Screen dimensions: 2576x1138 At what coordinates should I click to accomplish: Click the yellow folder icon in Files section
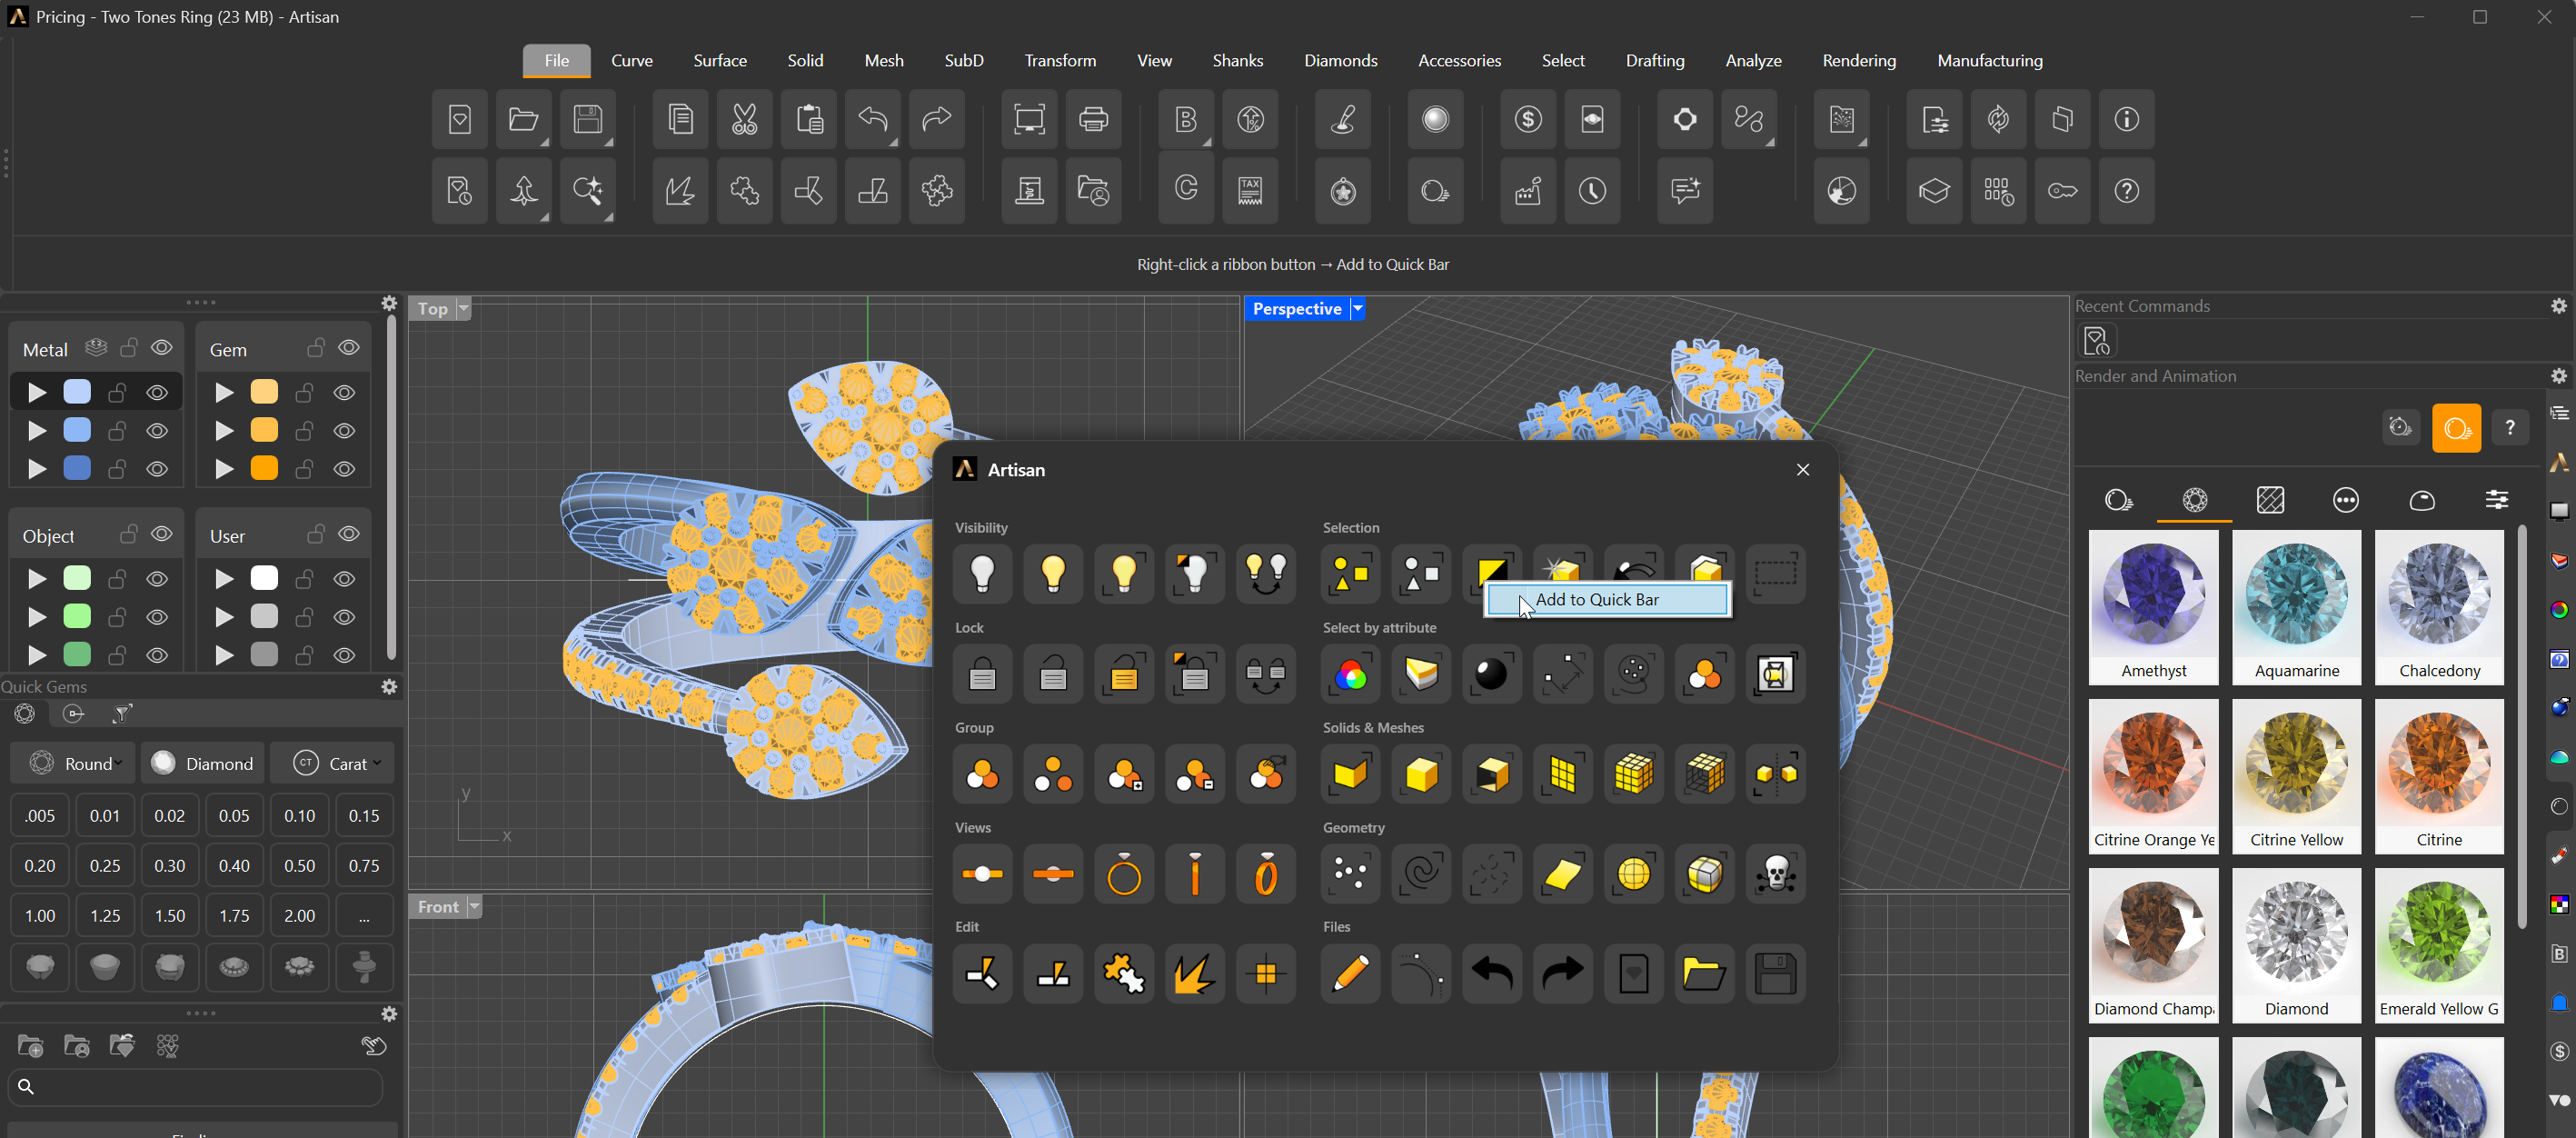point(1705,973)
